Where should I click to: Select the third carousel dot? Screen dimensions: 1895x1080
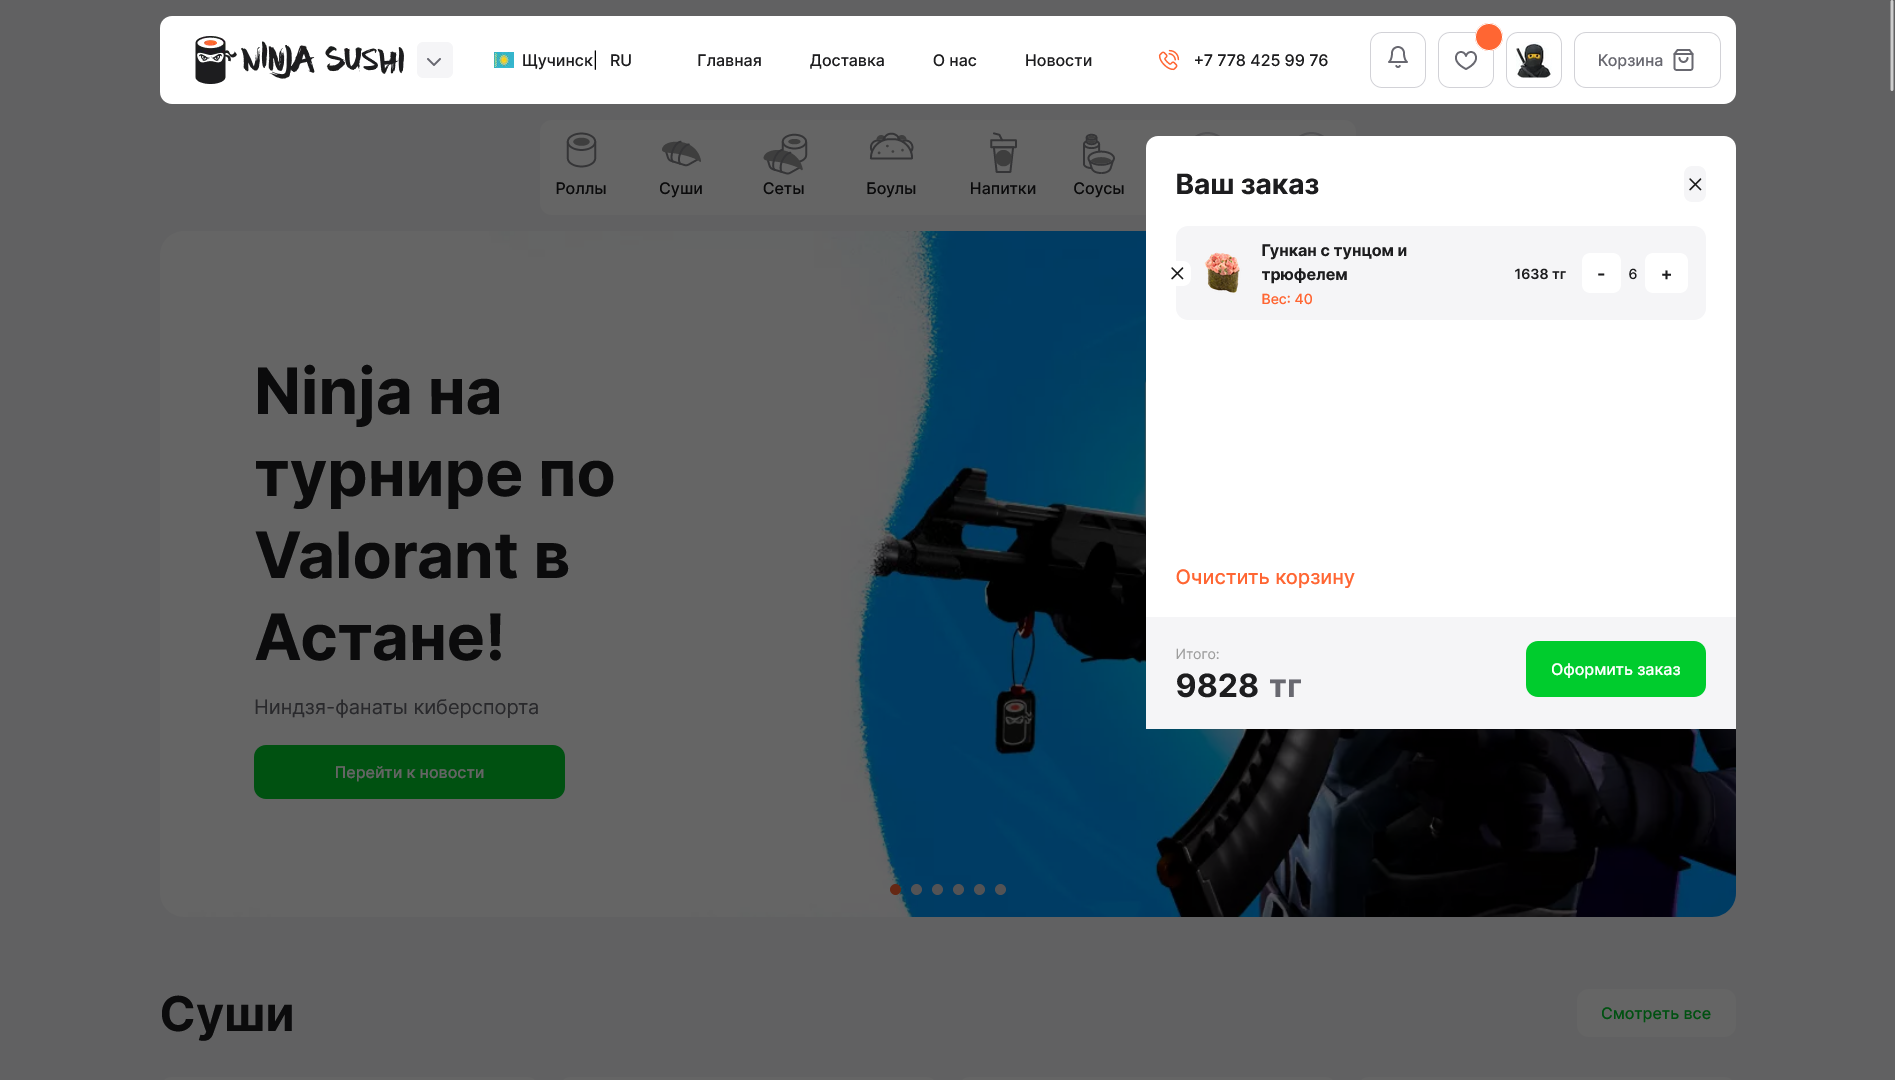937,889
